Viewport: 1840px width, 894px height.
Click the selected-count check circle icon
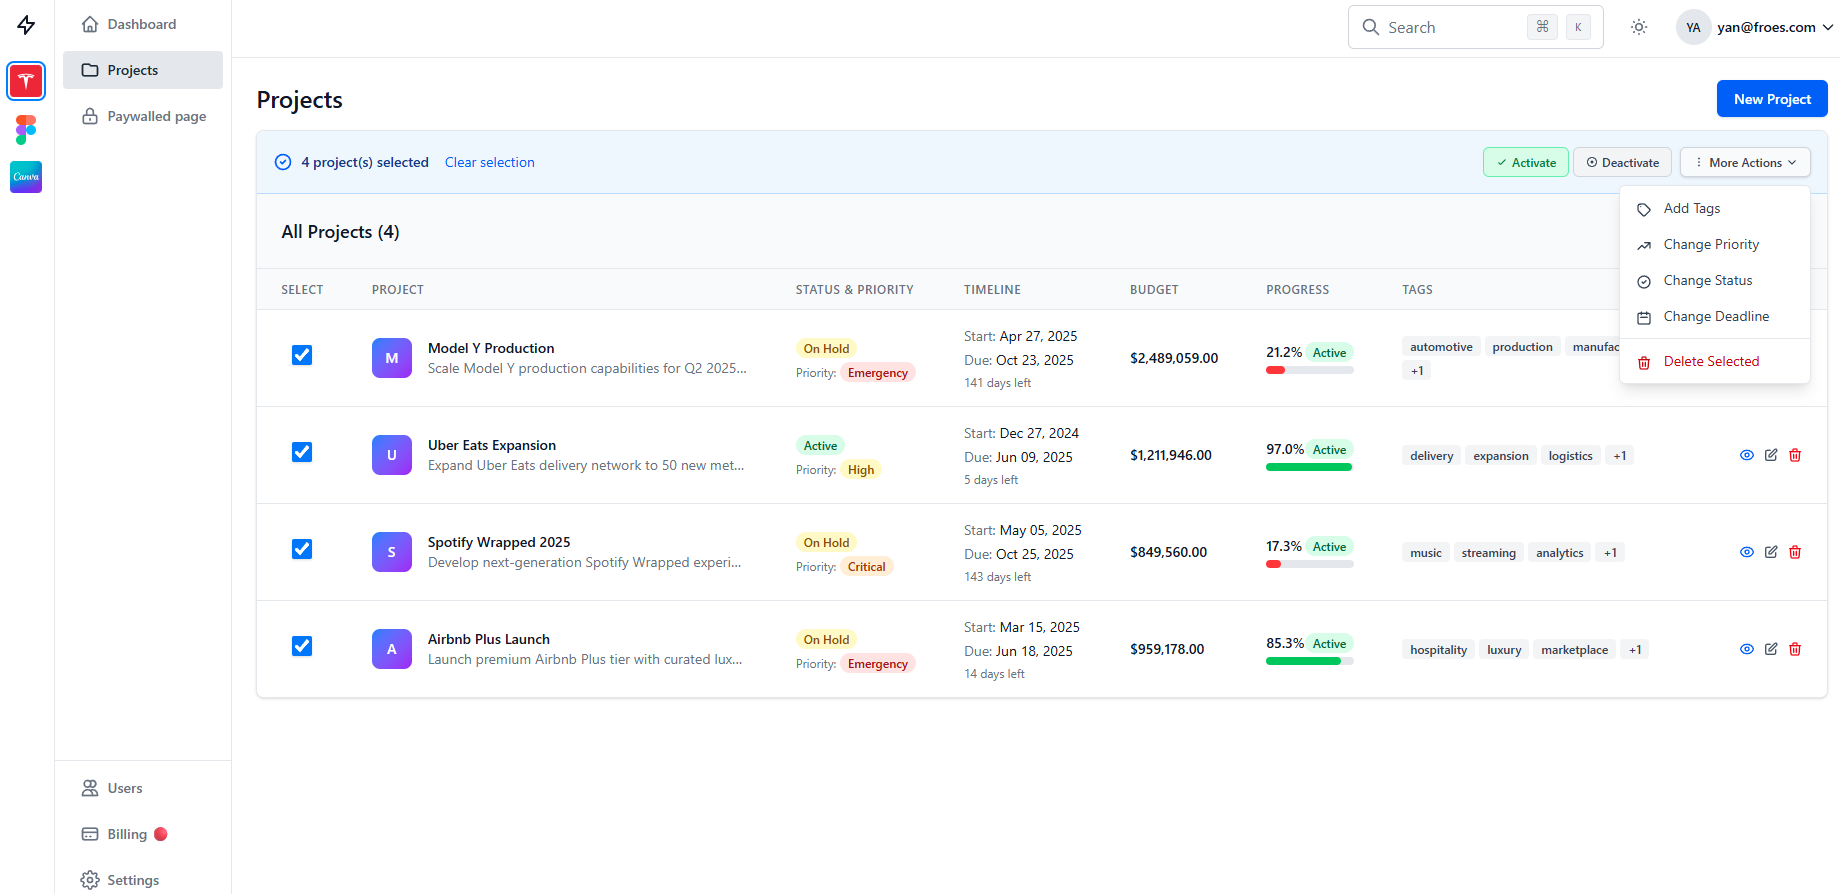click(x=283, y=162)
